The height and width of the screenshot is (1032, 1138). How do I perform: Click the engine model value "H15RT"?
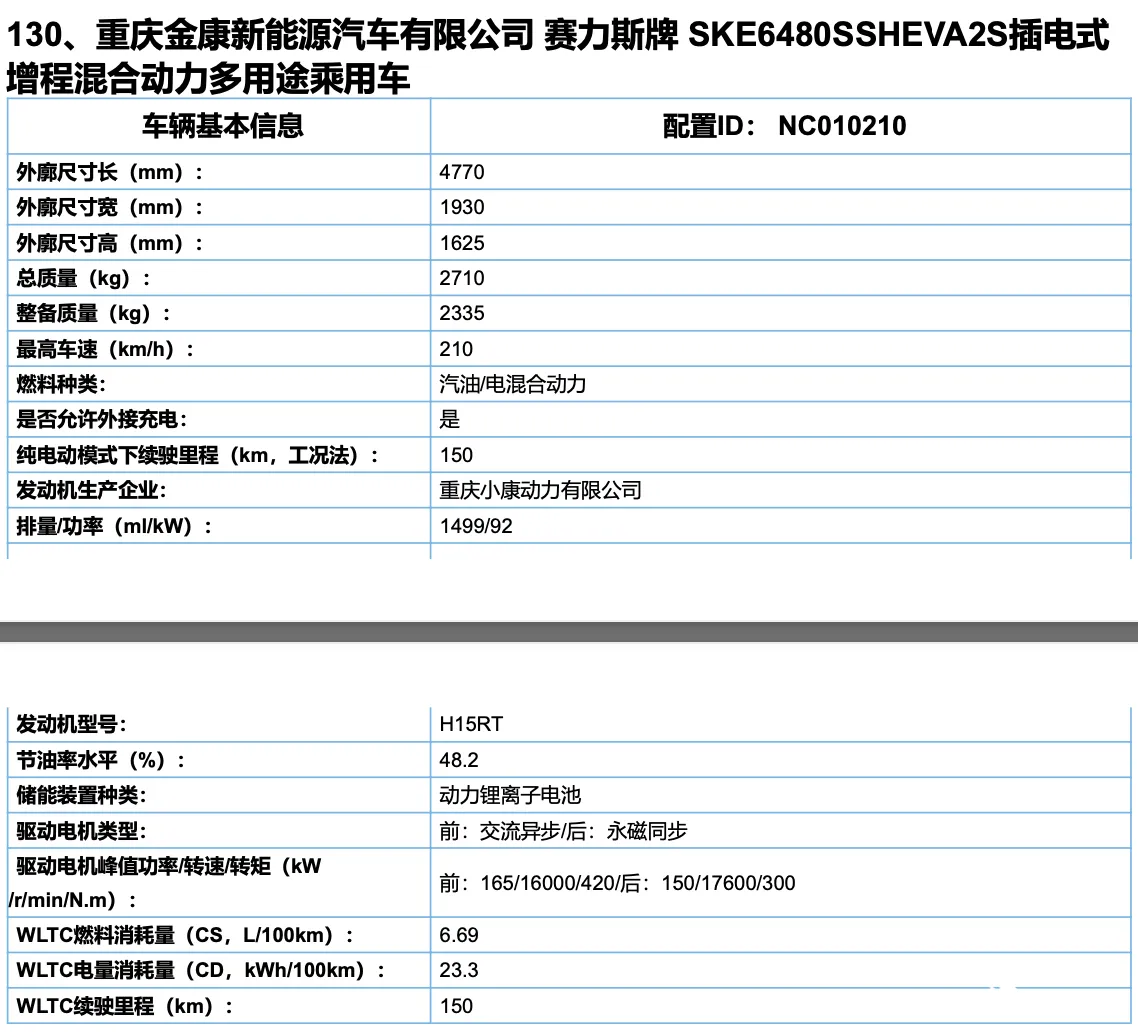(x=471, y=724)
